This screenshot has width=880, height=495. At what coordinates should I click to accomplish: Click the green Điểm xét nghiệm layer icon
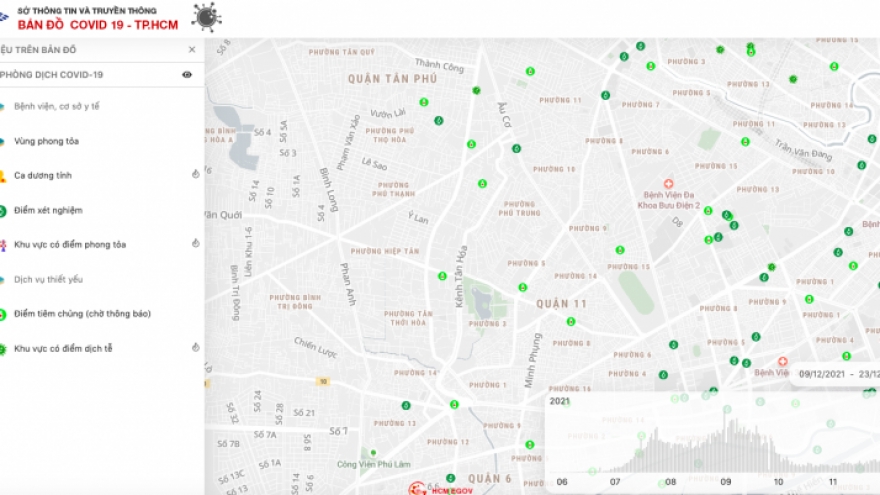[x=4, y=210]
